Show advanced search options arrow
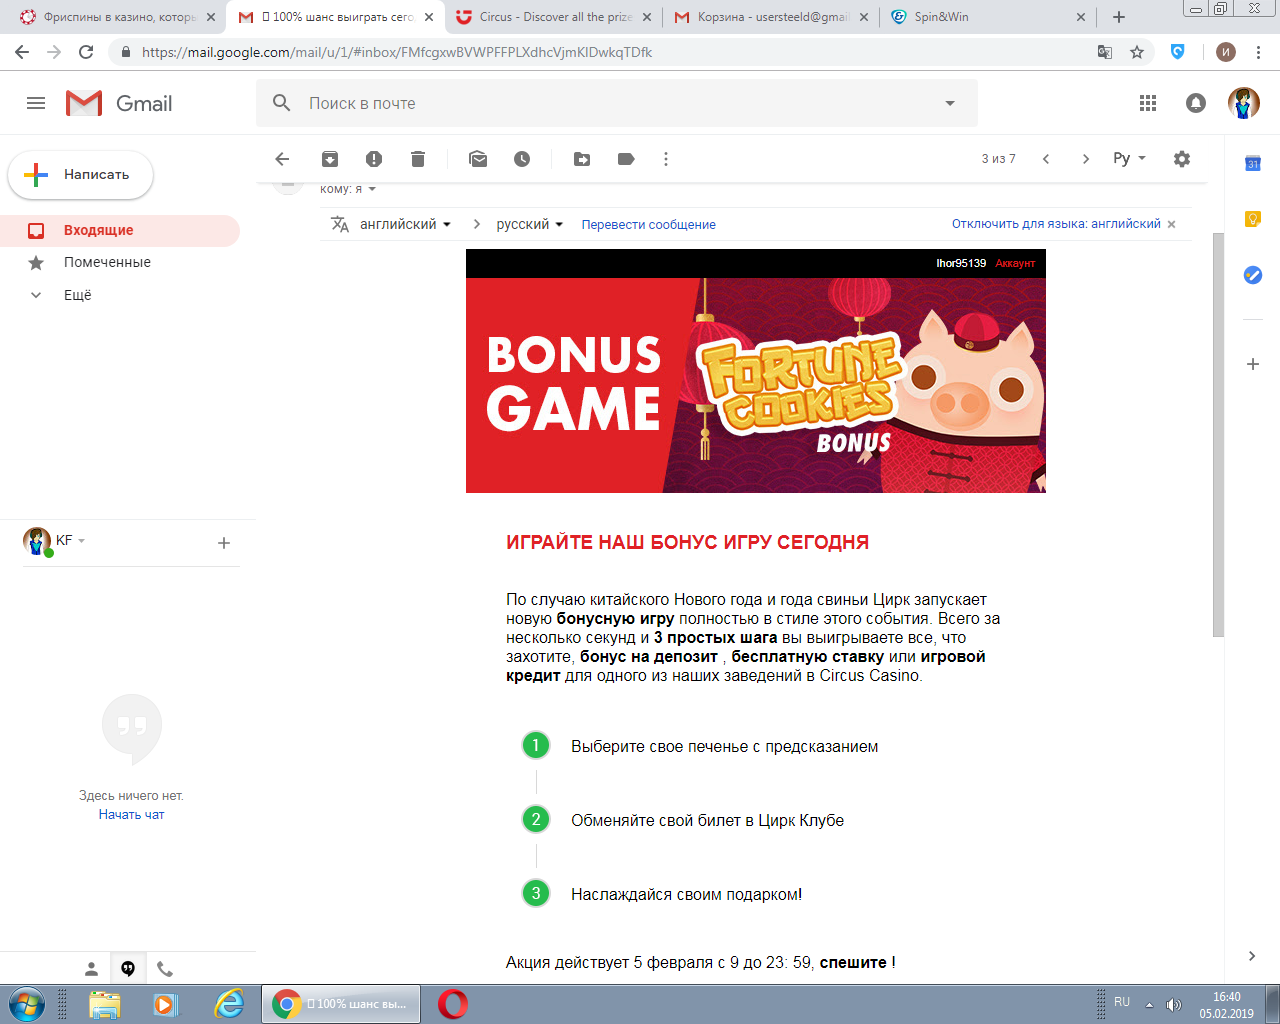 coord(950,103)
